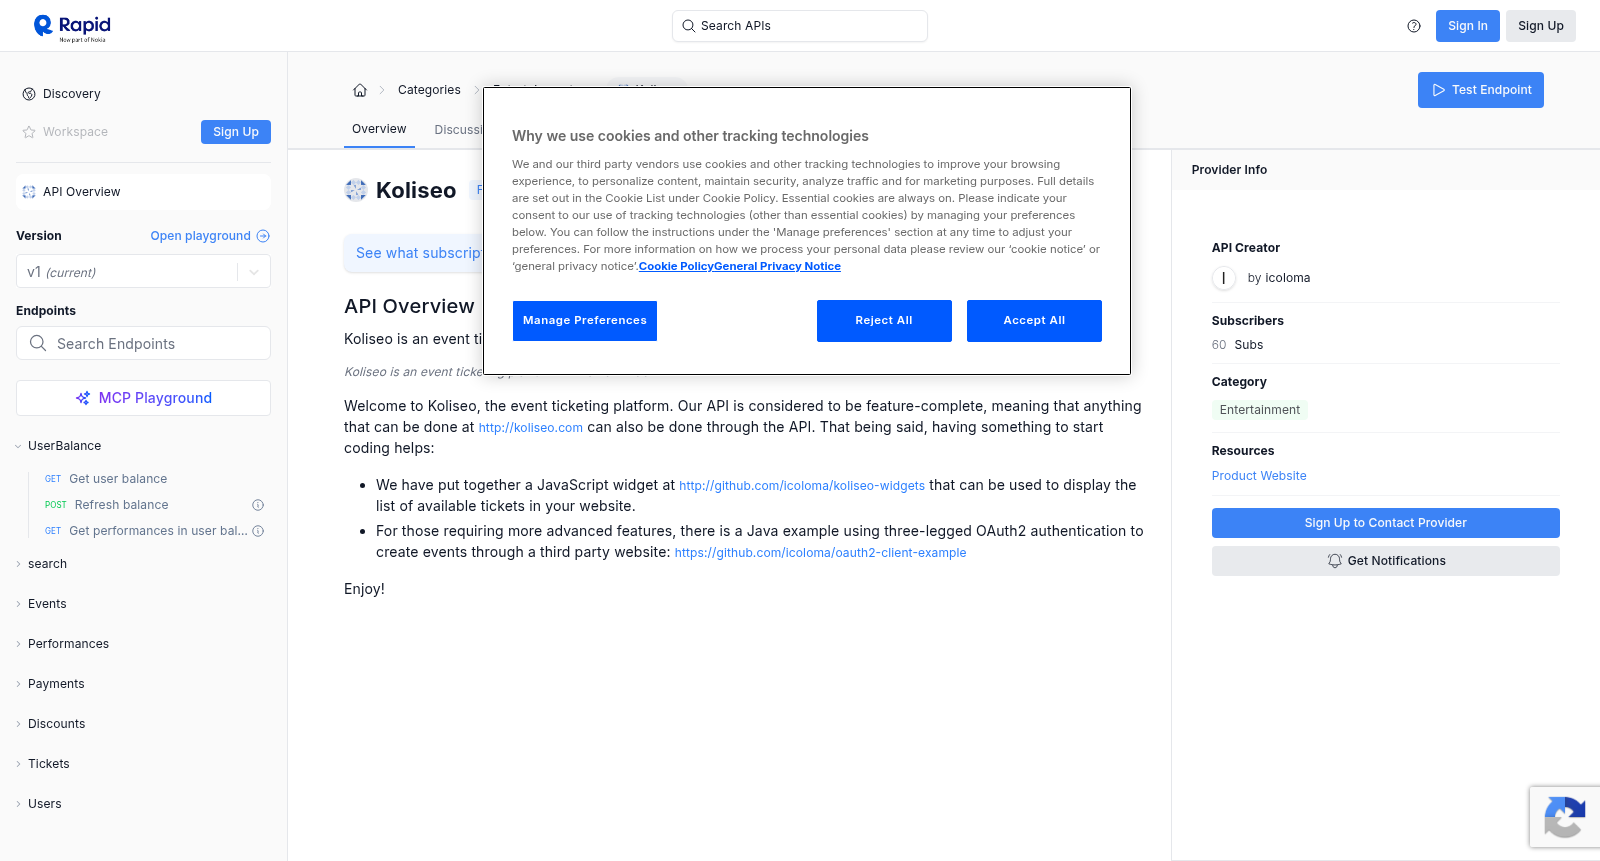This screenshot has height=861, width=1600.
Task: Select API Overview in the sidebar
Action: click(143, 192)
